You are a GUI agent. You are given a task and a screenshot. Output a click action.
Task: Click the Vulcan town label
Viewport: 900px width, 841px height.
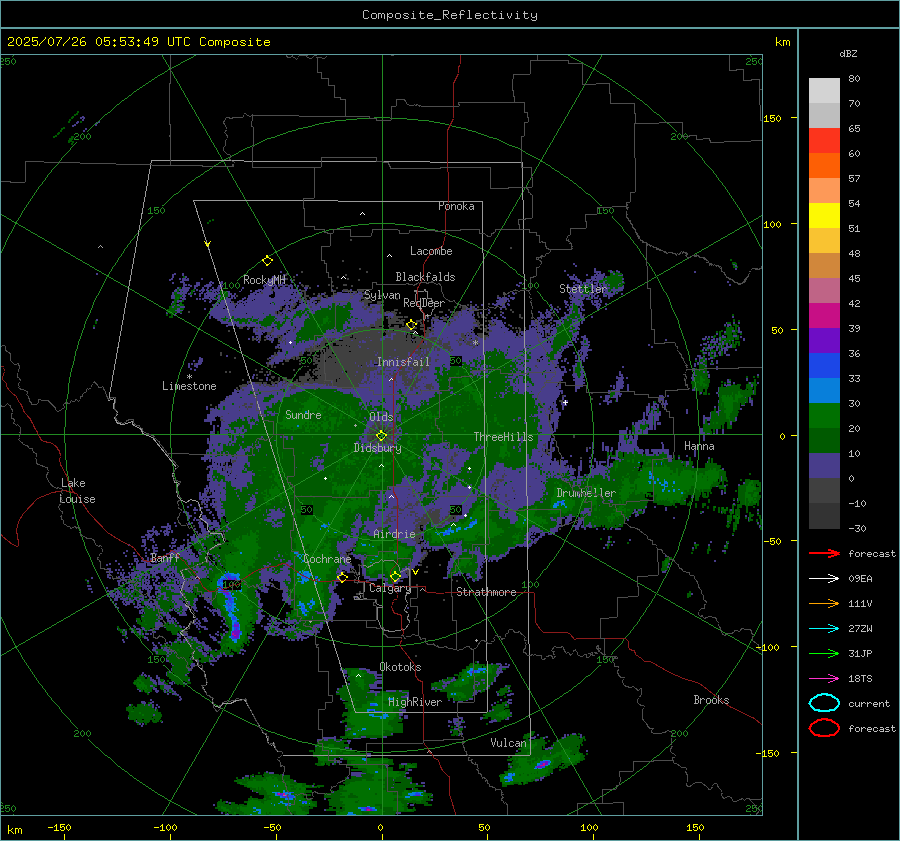pyautogui.click(x=508, y=743)
